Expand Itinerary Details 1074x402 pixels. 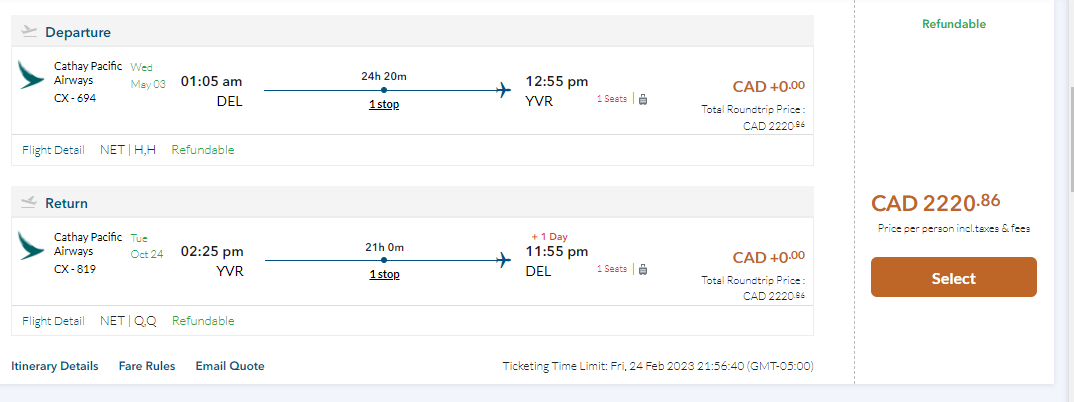(x=55, y=366)
